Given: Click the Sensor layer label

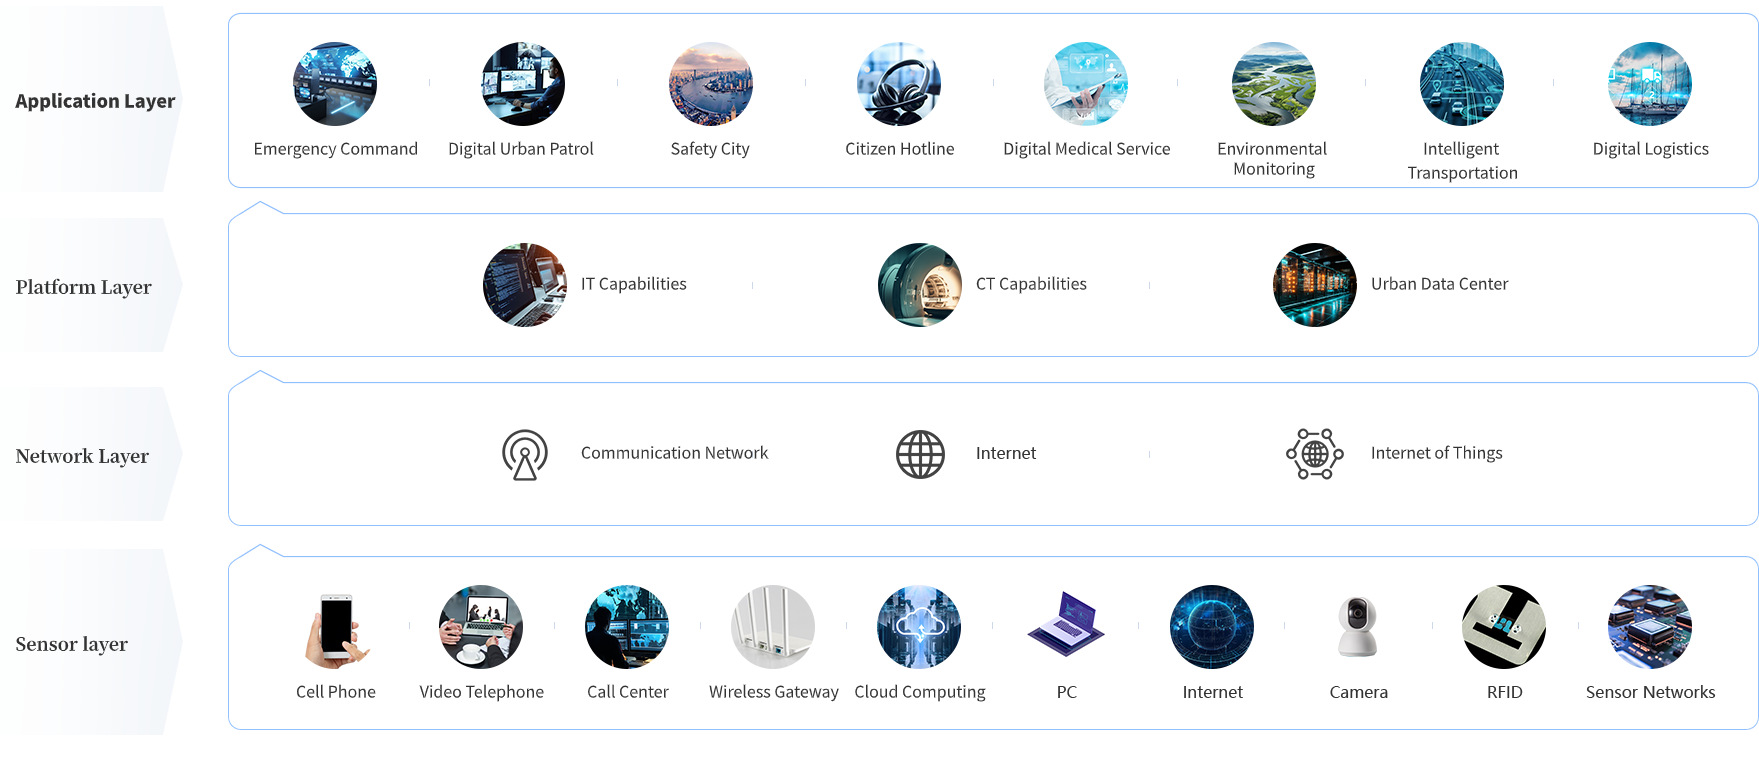Looking at the screenshot, I should 72,644.
